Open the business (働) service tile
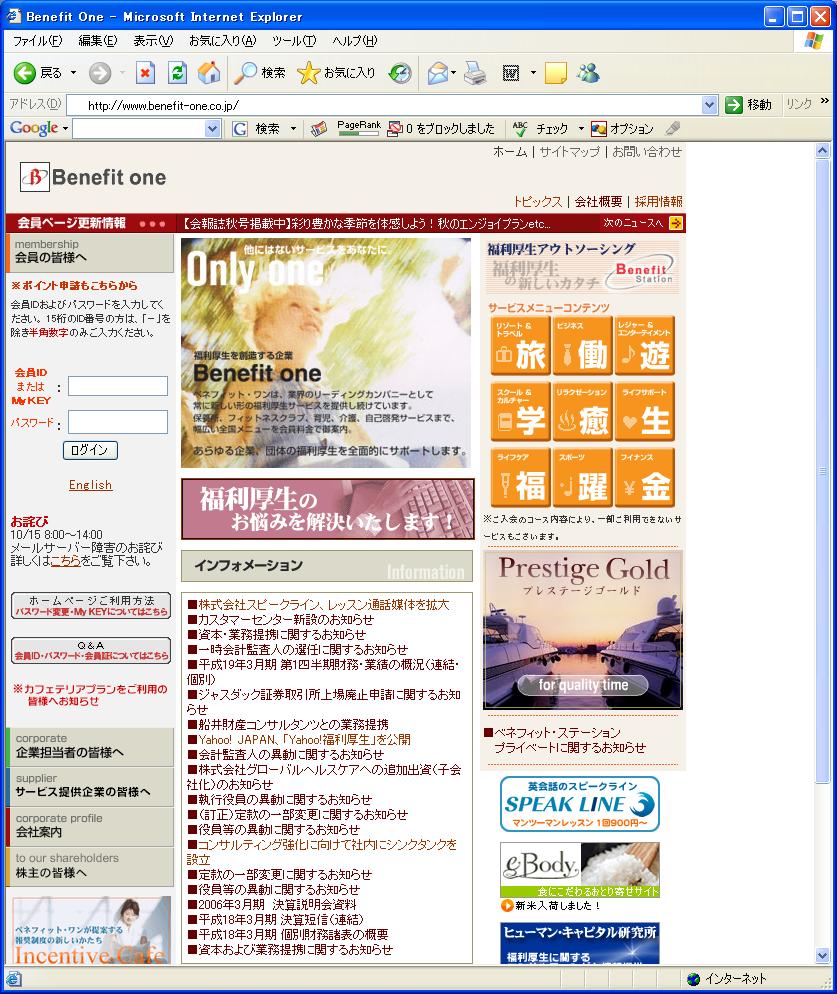 click(582, 346)
